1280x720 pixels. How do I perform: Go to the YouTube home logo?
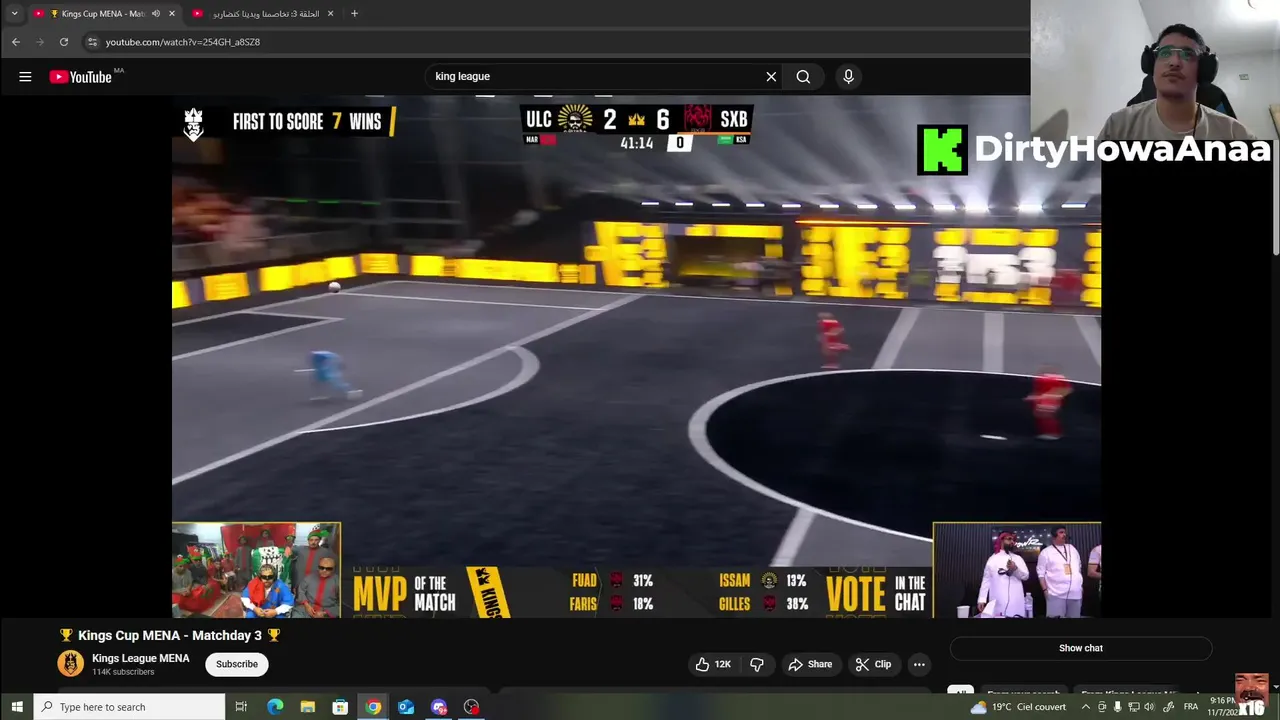pos(81,77)
